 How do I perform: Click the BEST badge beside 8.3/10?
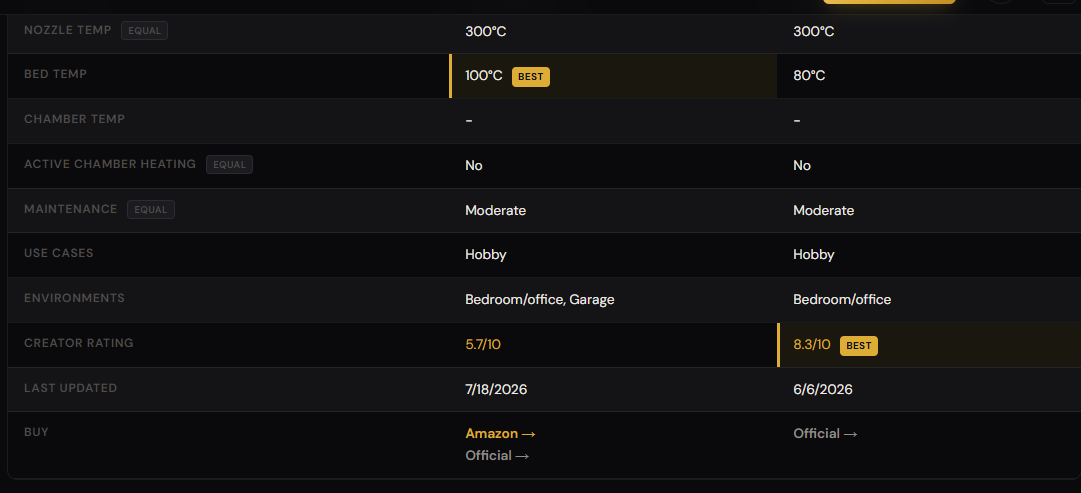click(859, 345)
